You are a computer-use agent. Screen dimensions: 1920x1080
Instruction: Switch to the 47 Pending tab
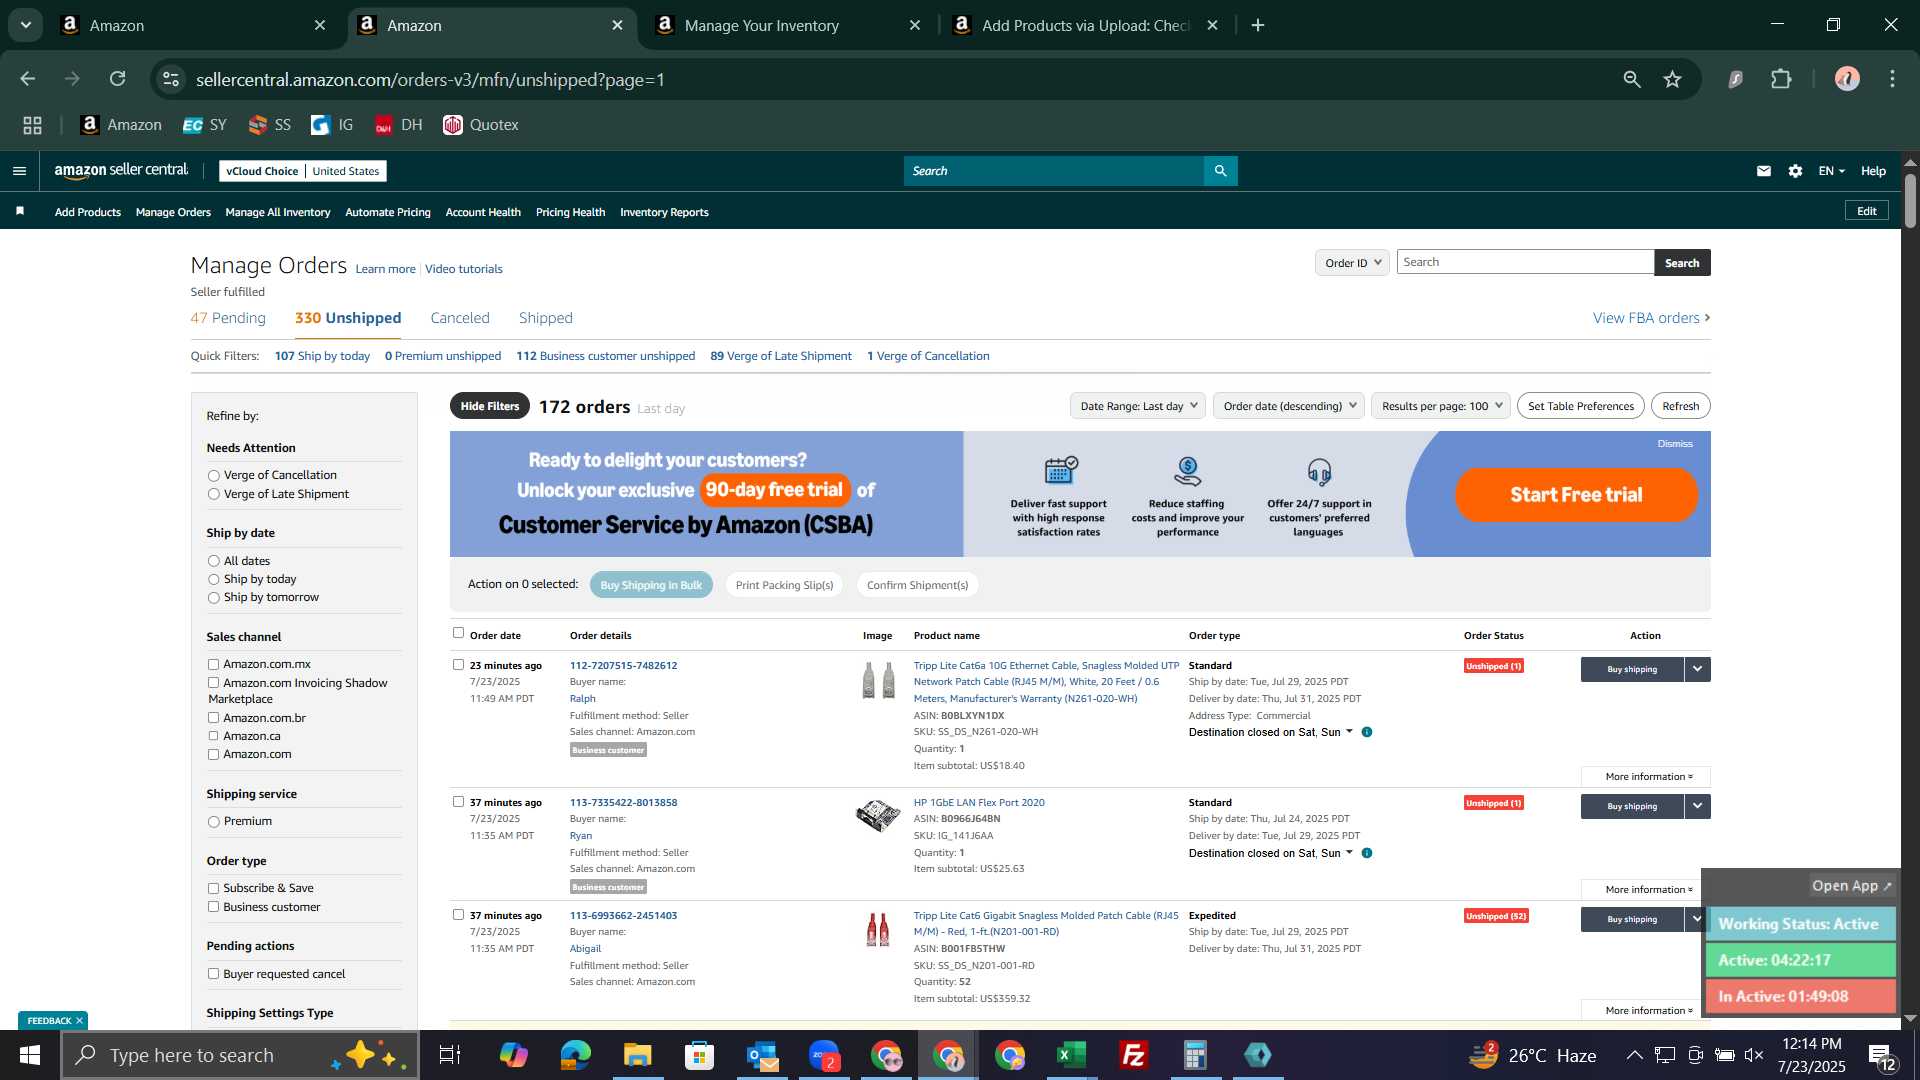228,318
